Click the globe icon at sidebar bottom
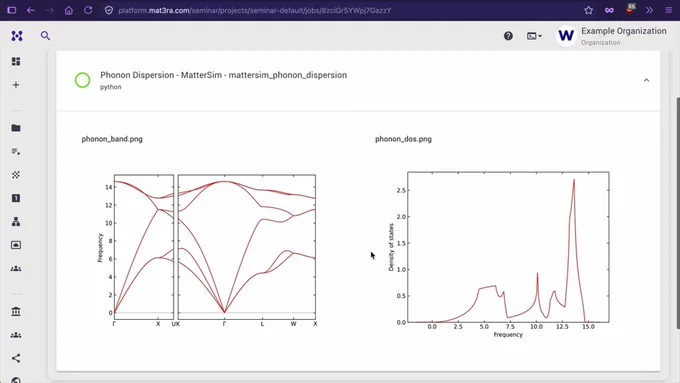 click(16, 380)
